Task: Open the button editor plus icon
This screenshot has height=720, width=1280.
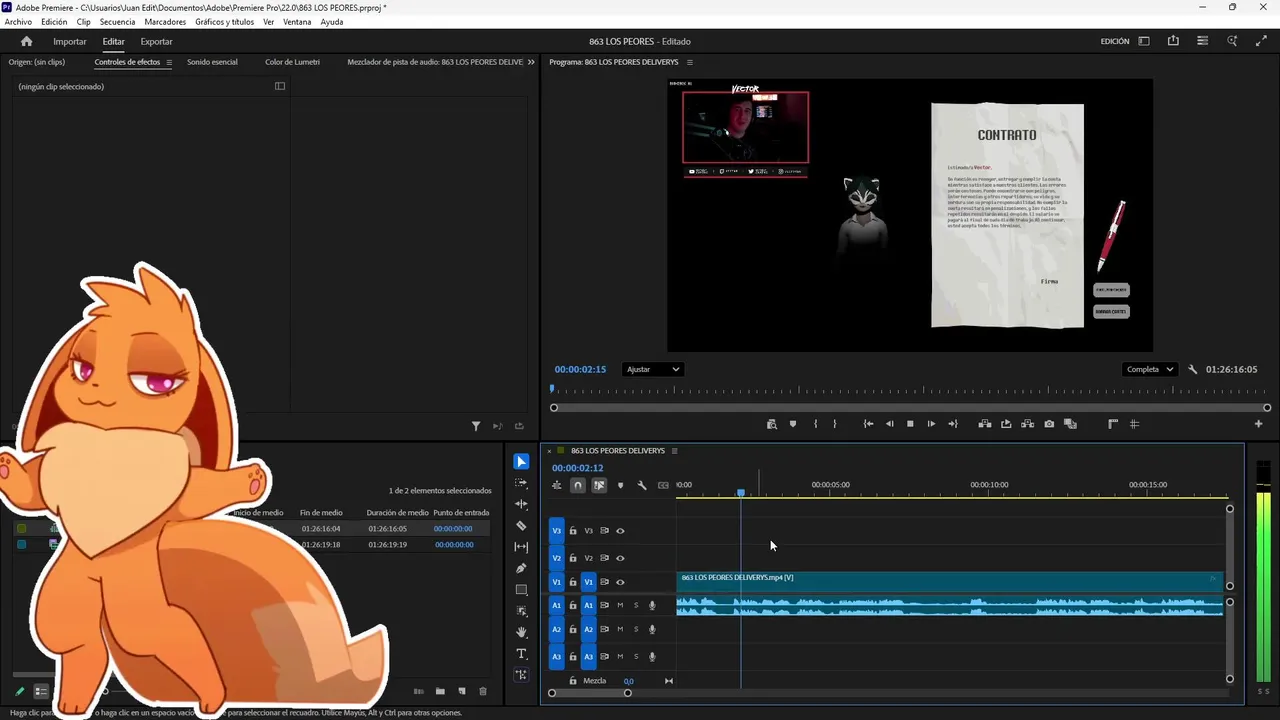Action: pyautogui.click(x=1258, y=424)
